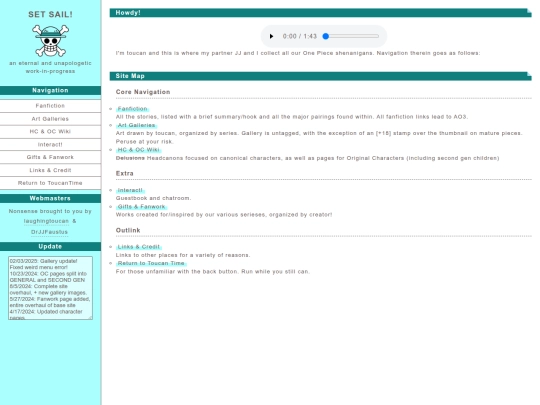Viewport: 540px width, 405px height.
Task: Click the Webmasters sidebar heading
Action: pos(50,198)
